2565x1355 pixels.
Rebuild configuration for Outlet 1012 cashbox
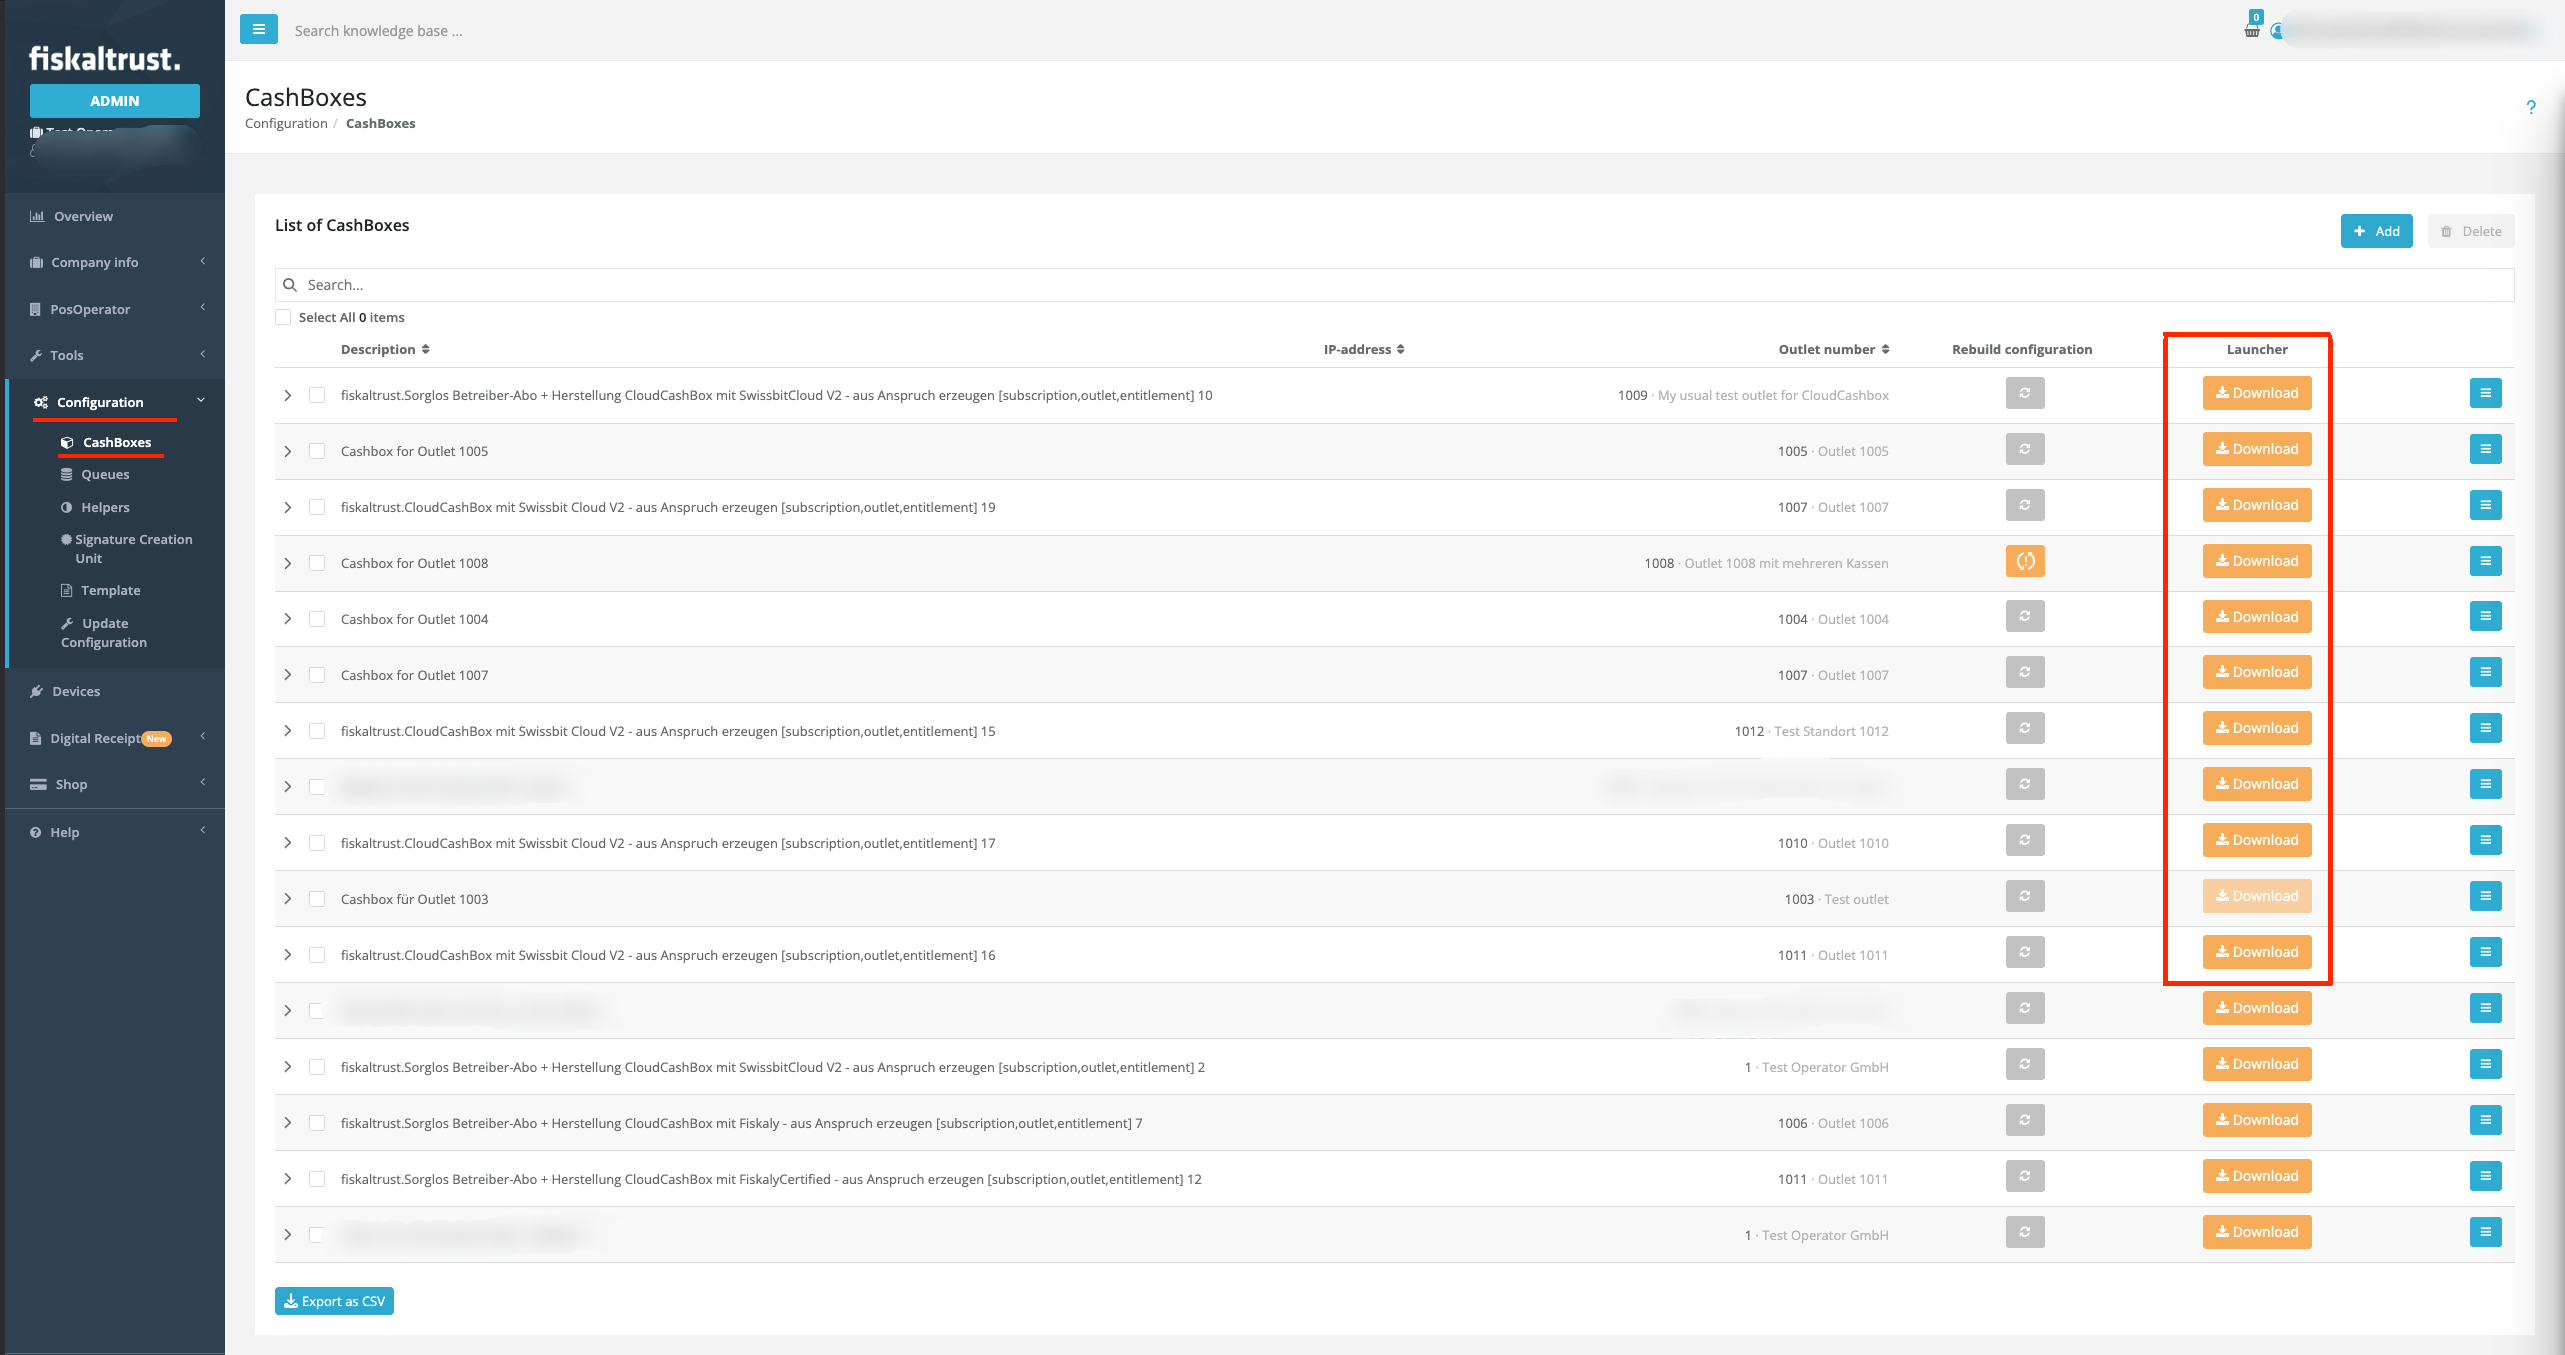tap(2024, 728)
